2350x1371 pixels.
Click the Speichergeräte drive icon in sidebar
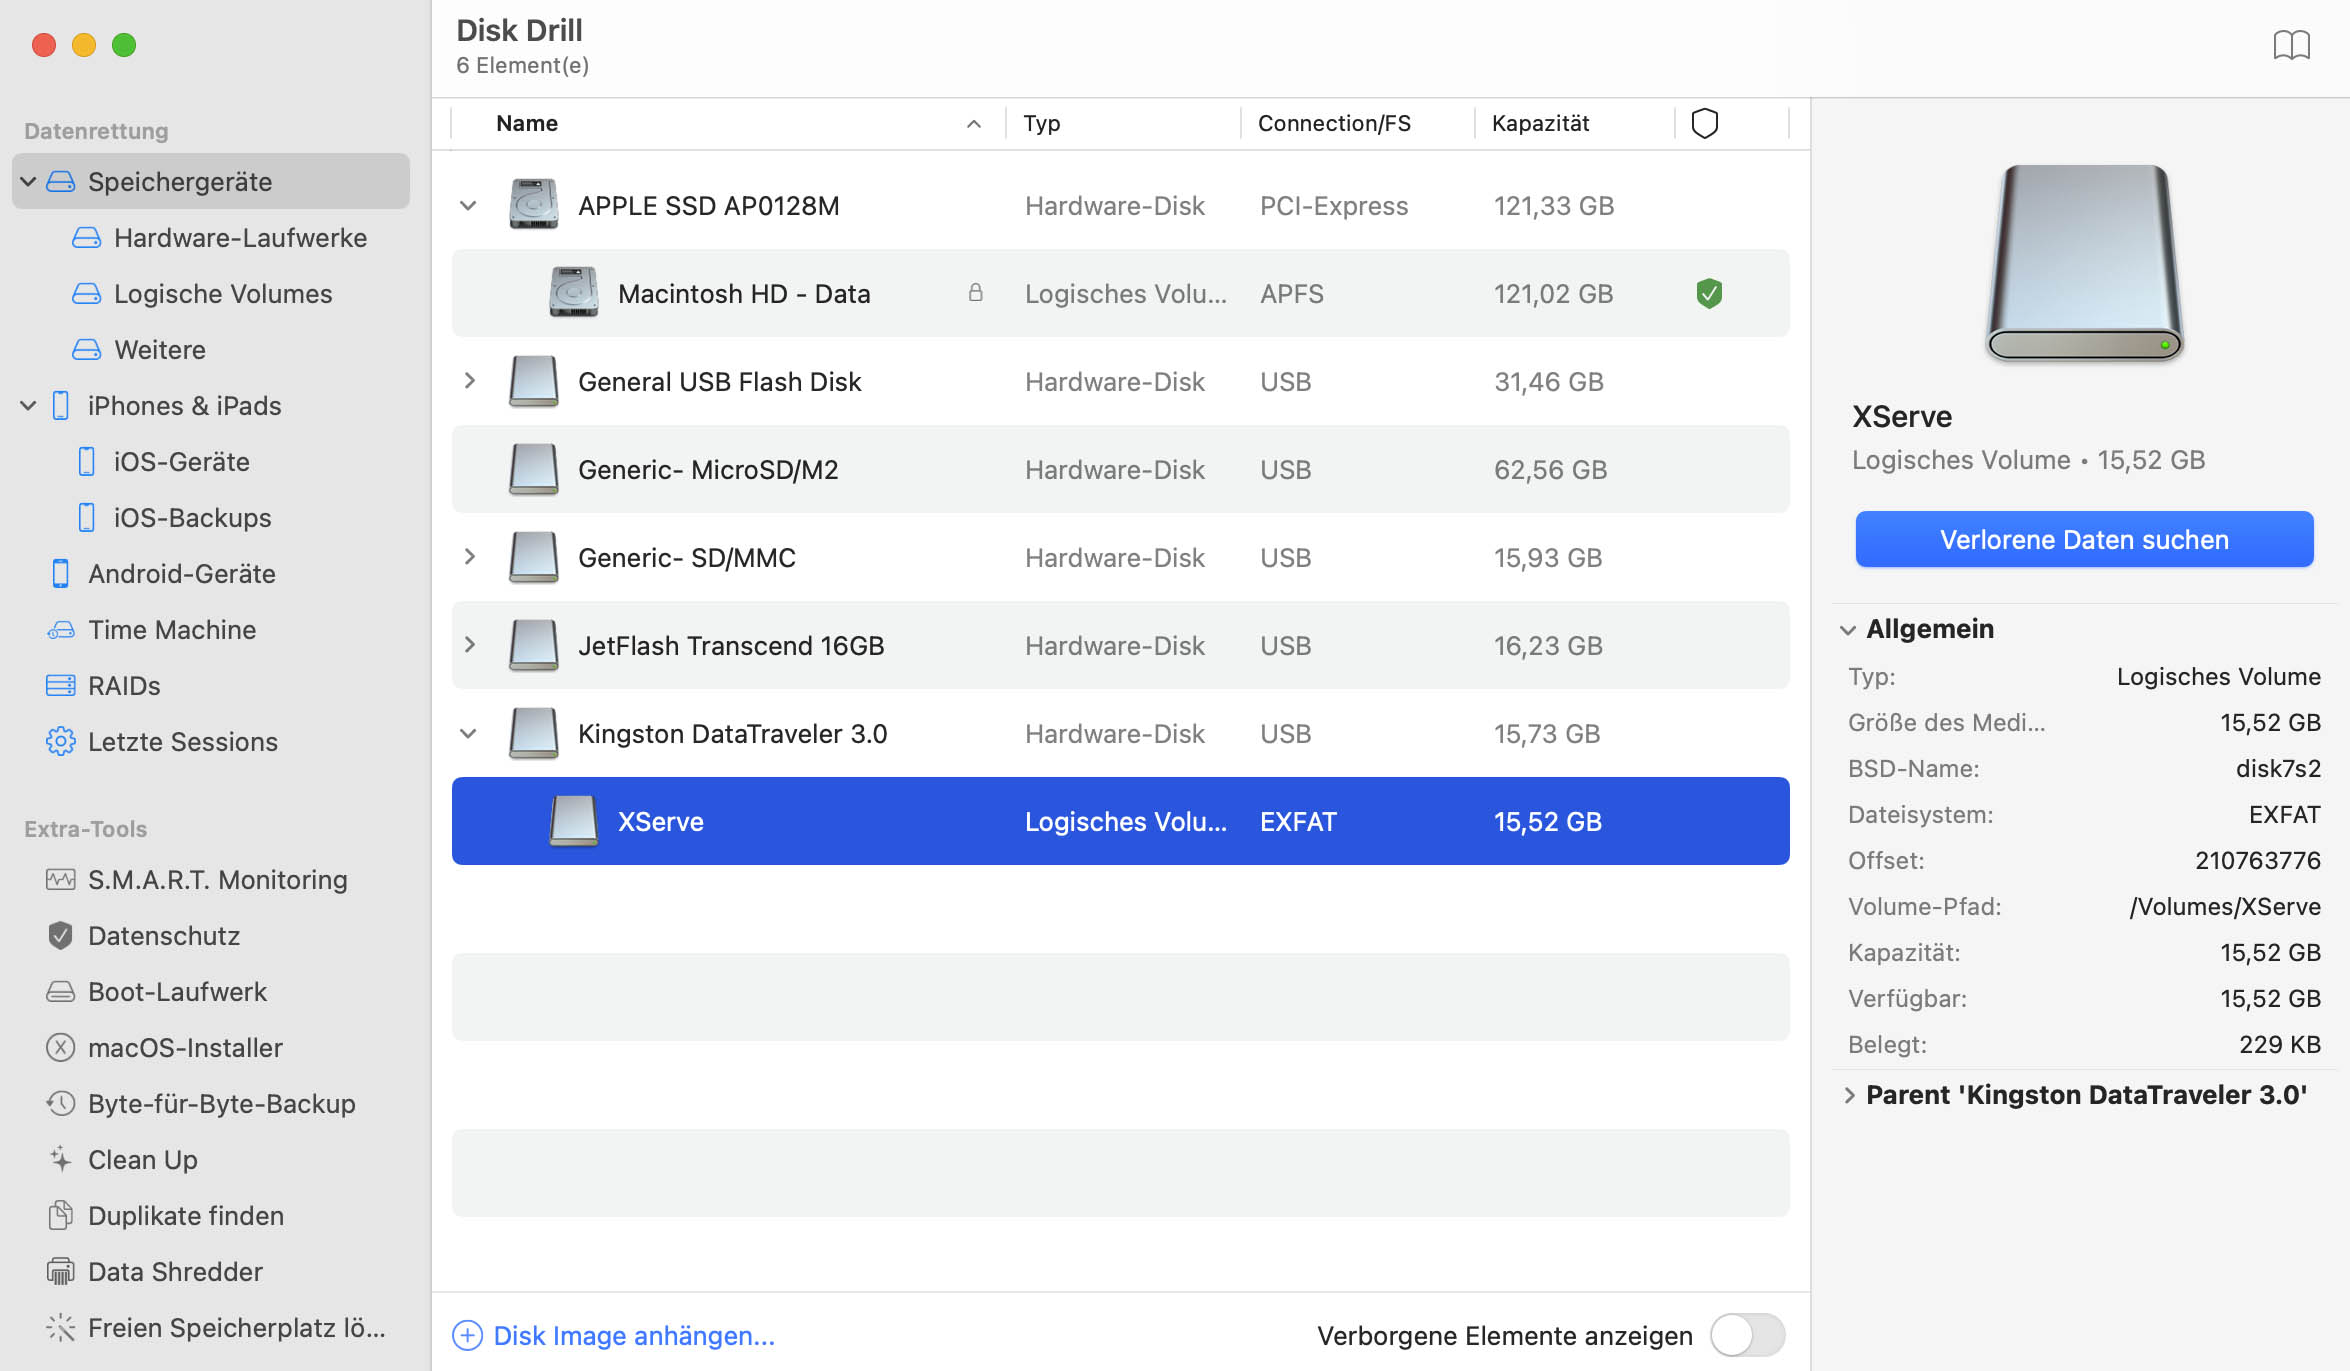point(61,181)
